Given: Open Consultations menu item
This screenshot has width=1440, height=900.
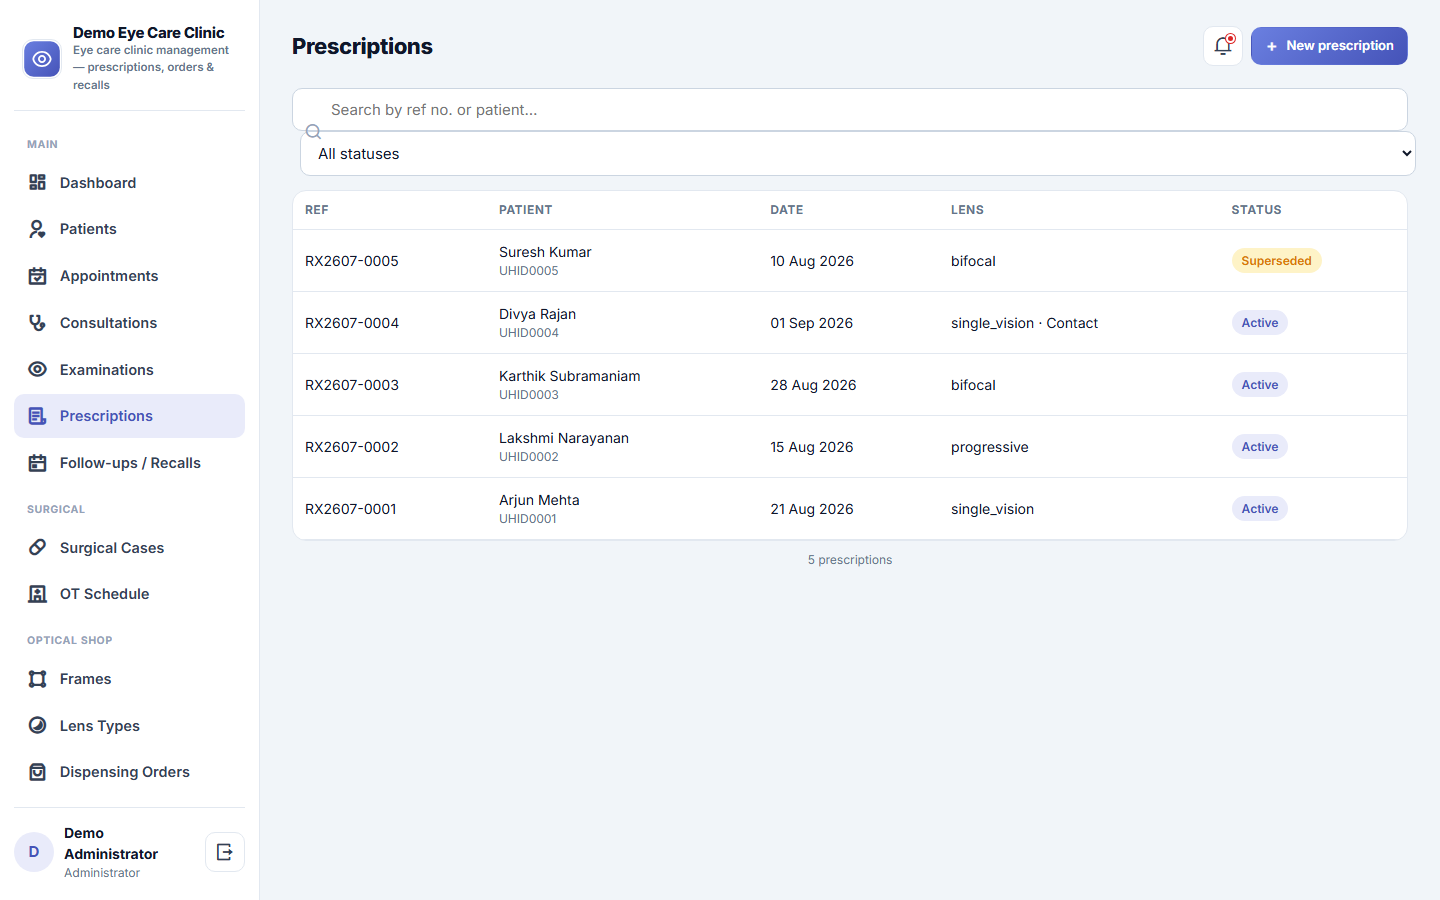Looking at the screenshot, I should point(129,323).
